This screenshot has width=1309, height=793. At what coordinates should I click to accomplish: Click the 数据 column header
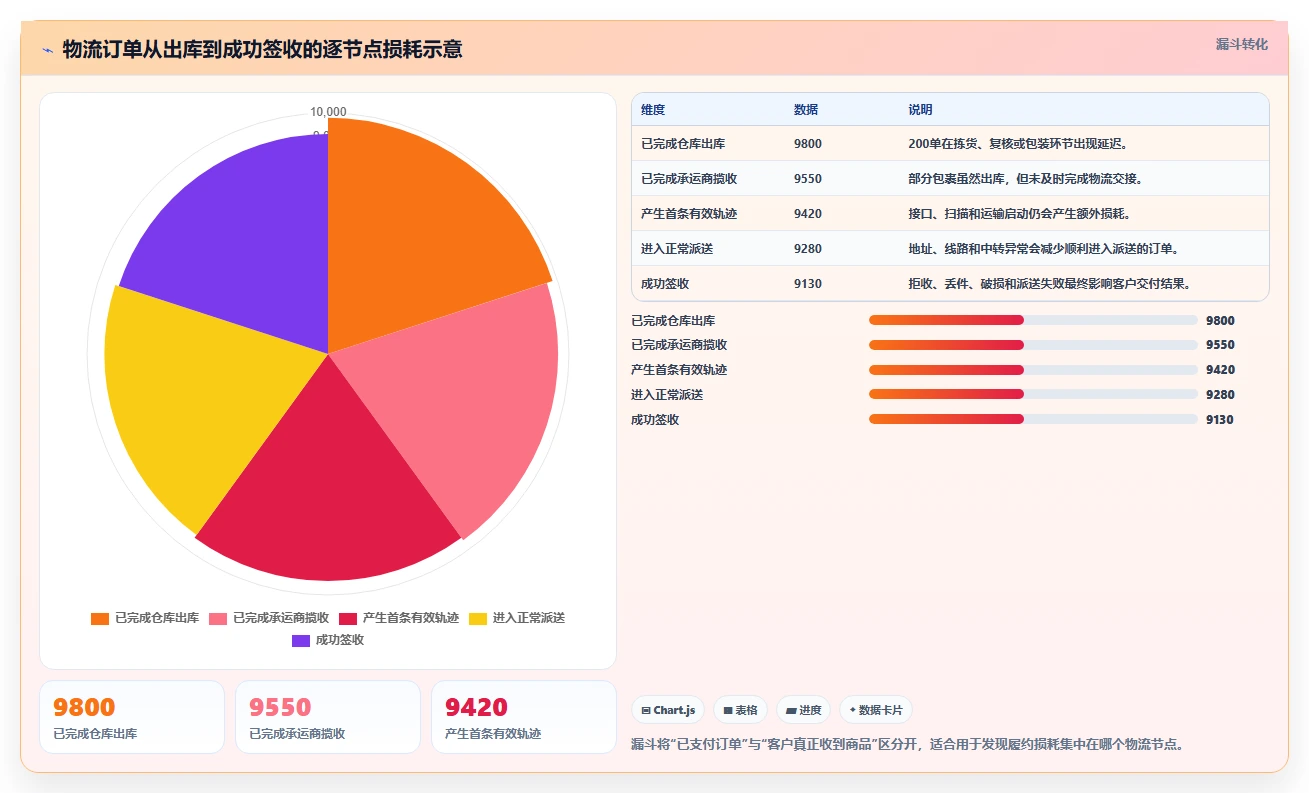click(806, 110)
